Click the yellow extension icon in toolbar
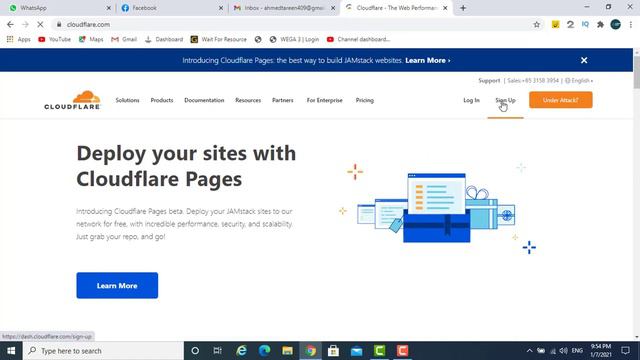 point(555,24)
